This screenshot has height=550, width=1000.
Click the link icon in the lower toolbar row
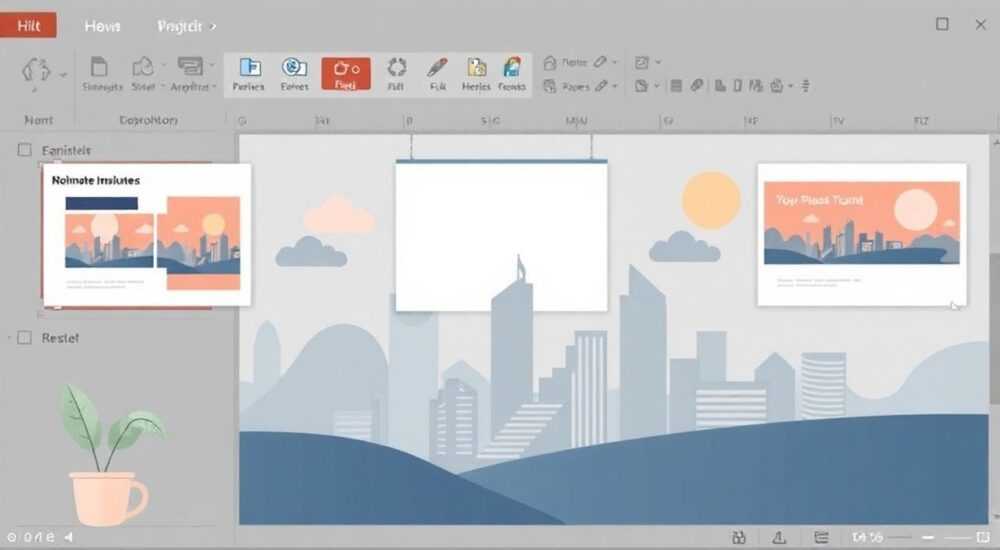tap(697, 85)
